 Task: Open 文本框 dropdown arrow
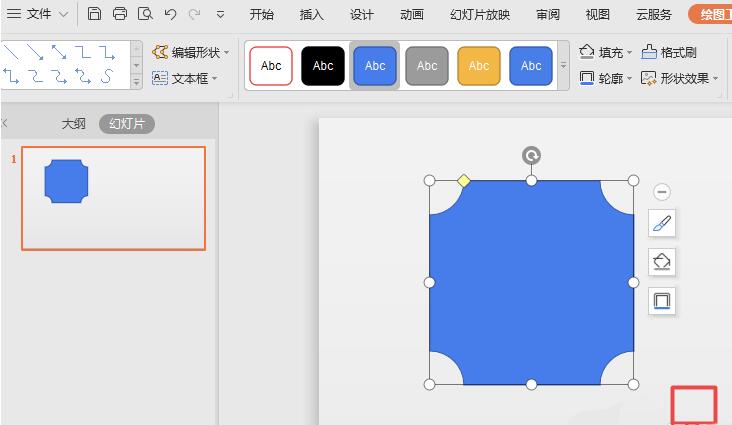pos(215,78)
